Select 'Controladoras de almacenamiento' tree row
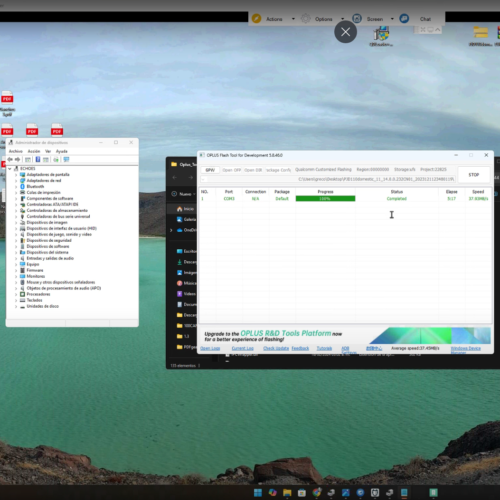Screen dimensions: 500x500 coord(57,211)
